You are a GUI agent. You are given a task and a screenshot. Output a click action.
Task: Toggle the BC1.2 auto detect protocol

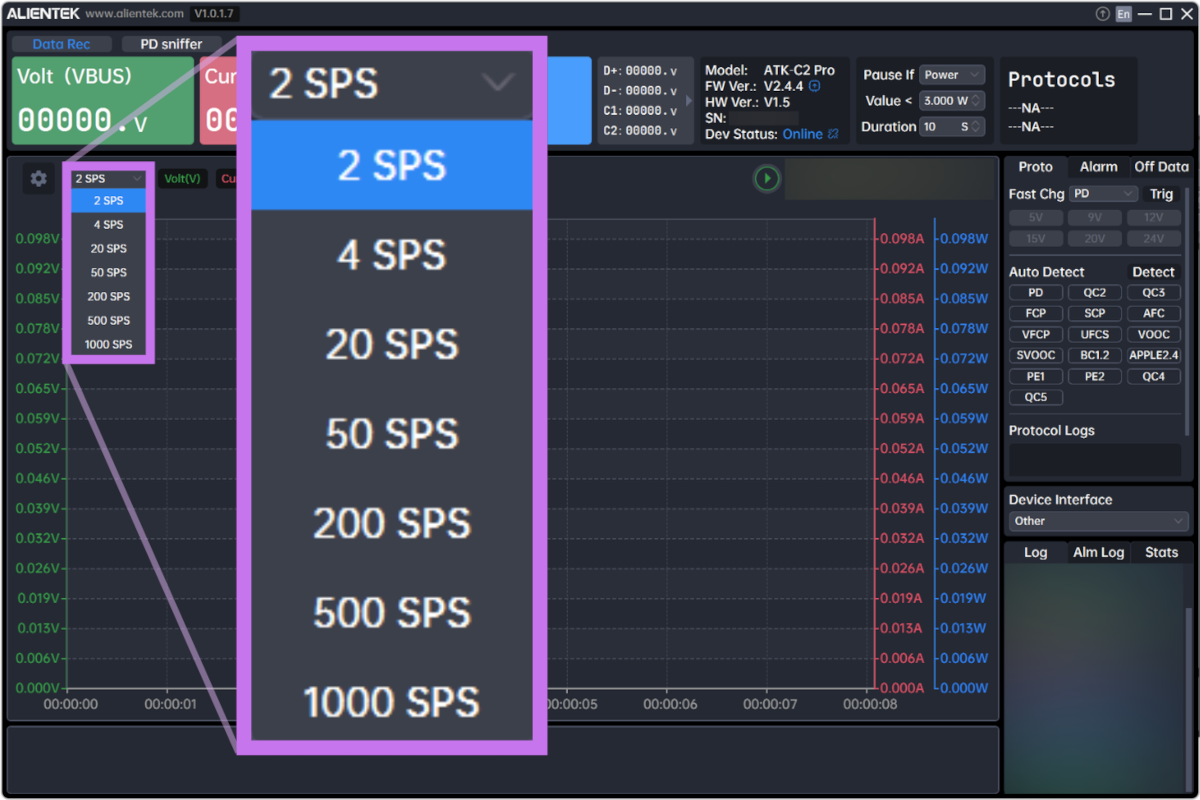pyautogui.click(x=1094, y=356)
